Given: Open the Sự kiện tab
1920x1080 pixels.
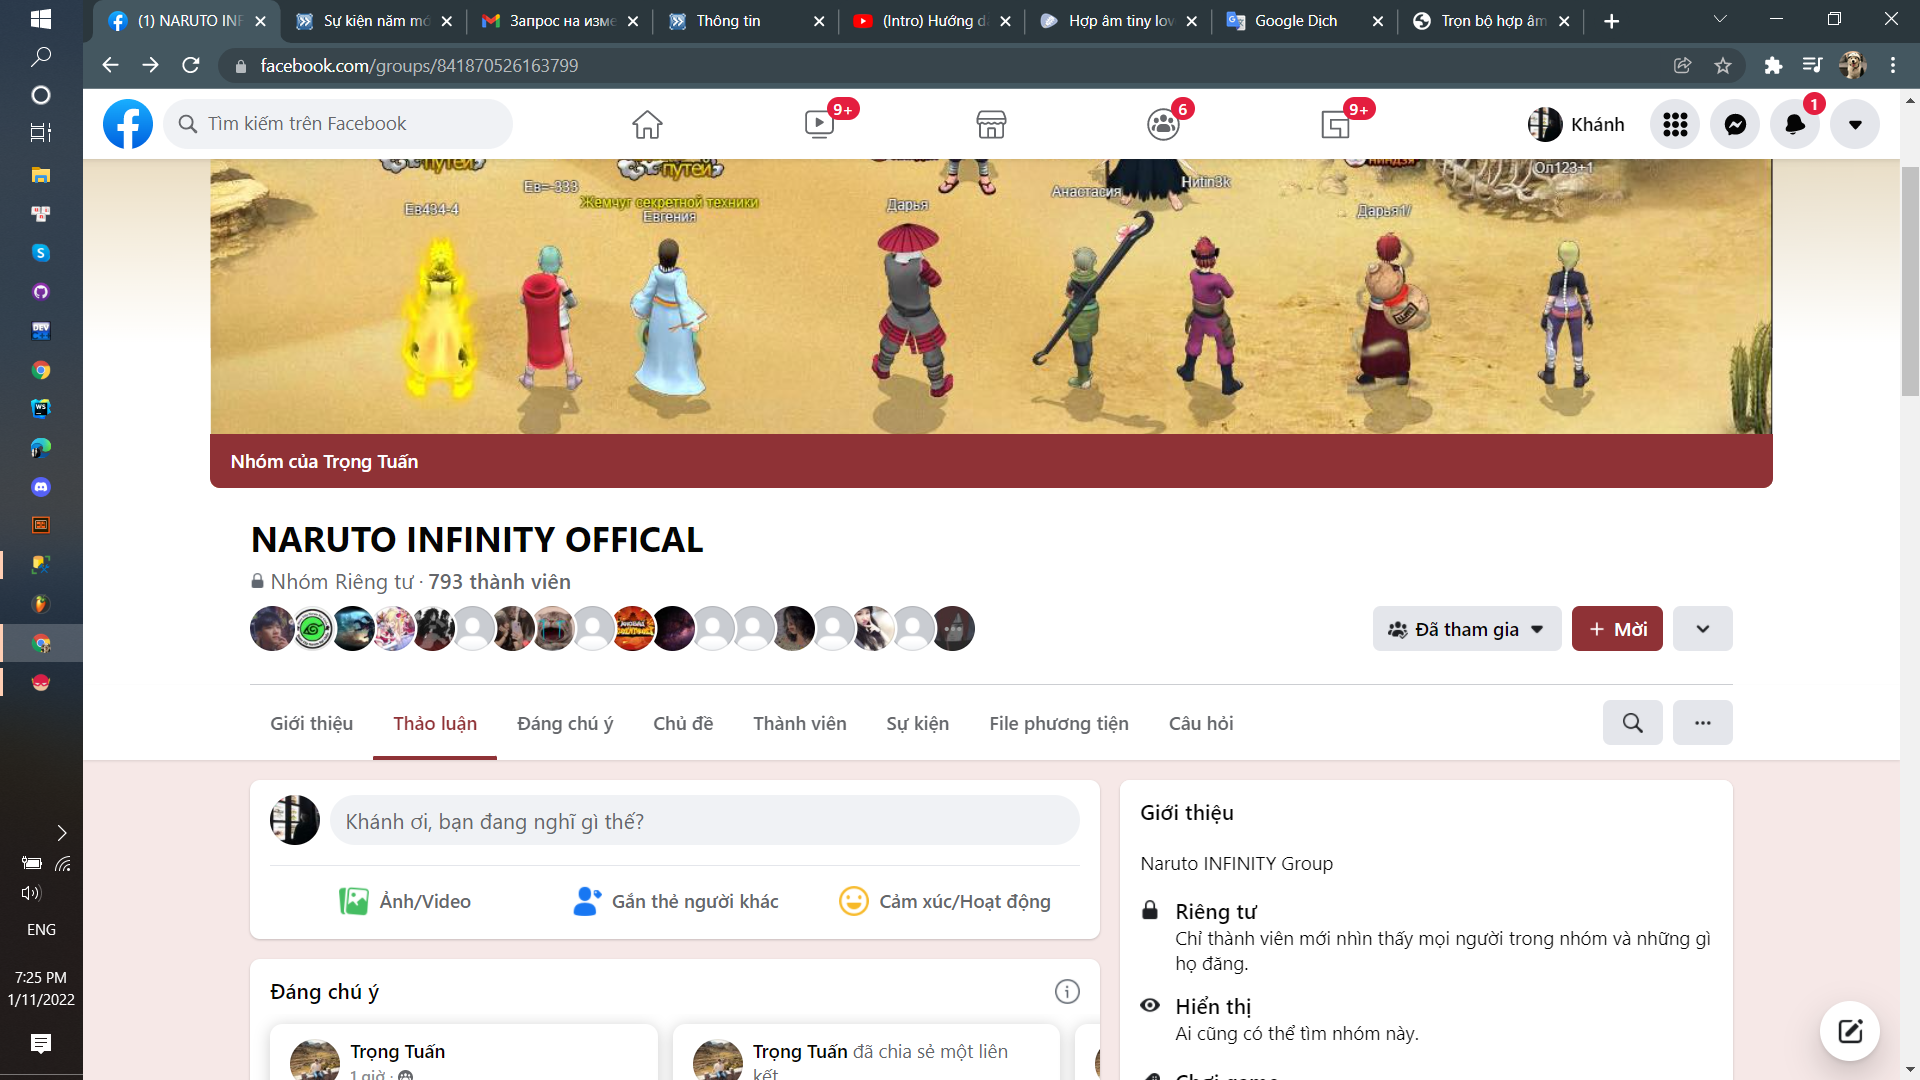Looking at the screenshot, I should [918, 723].
